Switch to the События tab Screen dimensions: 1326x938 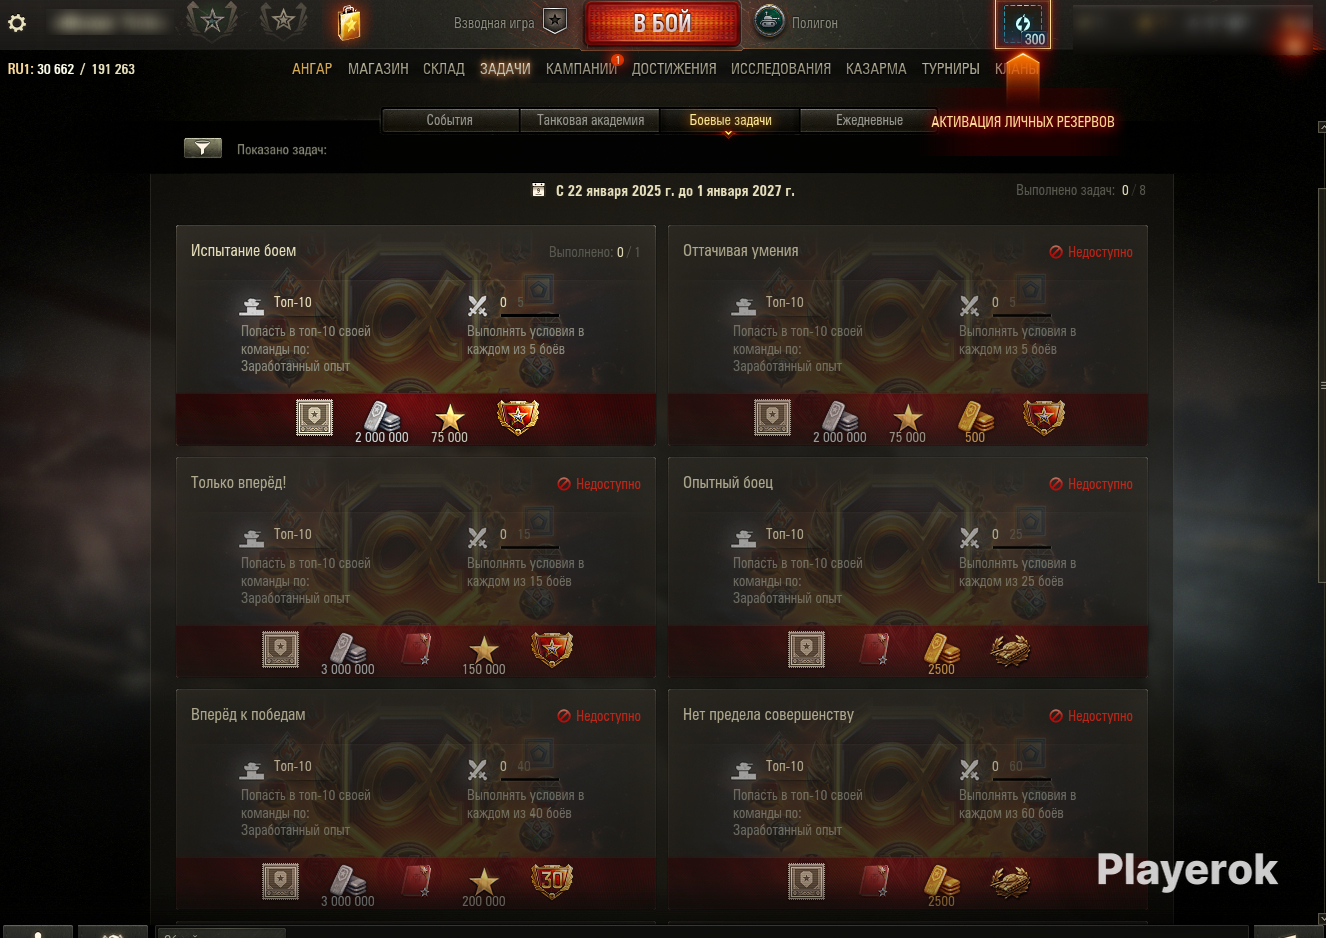pyautogui.click(x=450, y=120)
